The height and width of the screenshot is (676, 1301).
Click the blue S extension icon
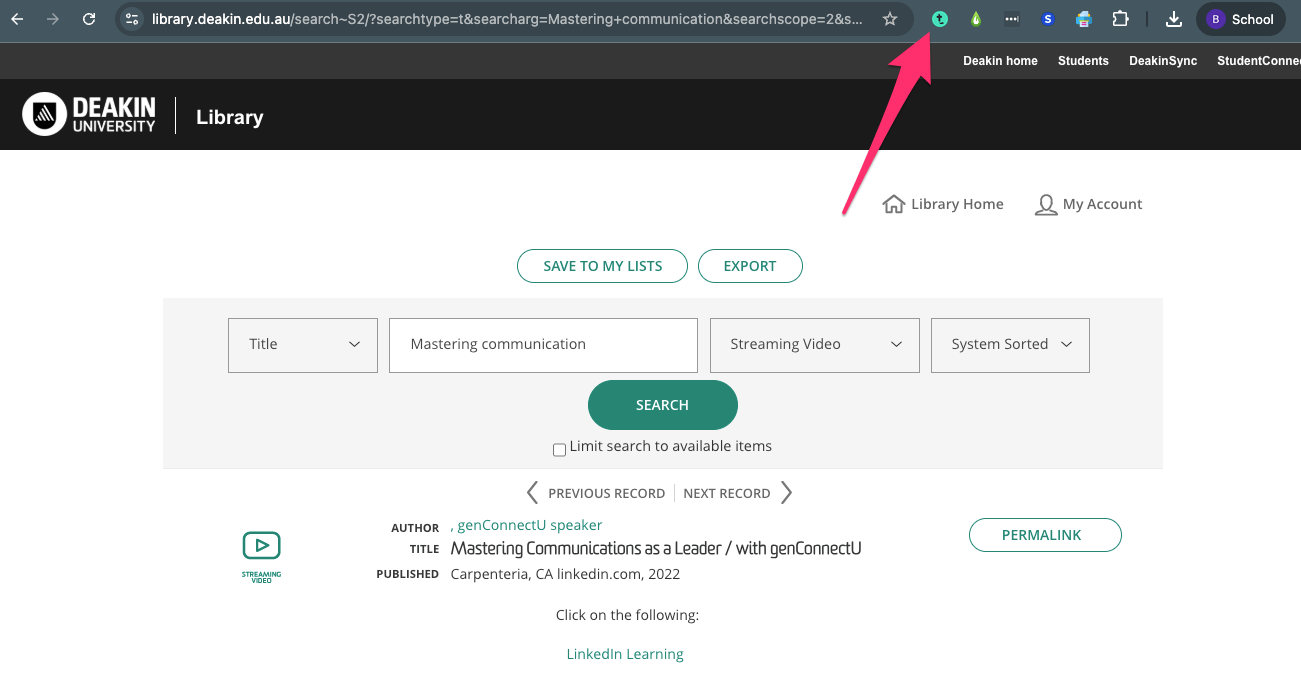click(x=1047, y=19)
